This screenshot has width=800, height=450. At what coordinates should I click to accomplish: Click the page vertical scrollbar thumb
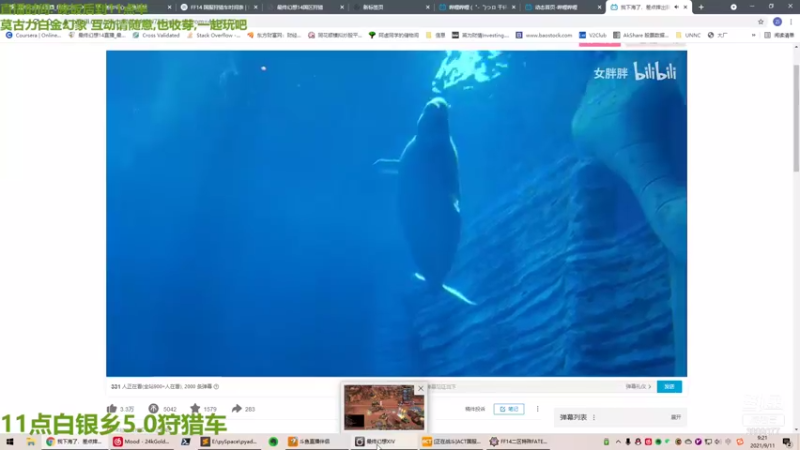796,118
